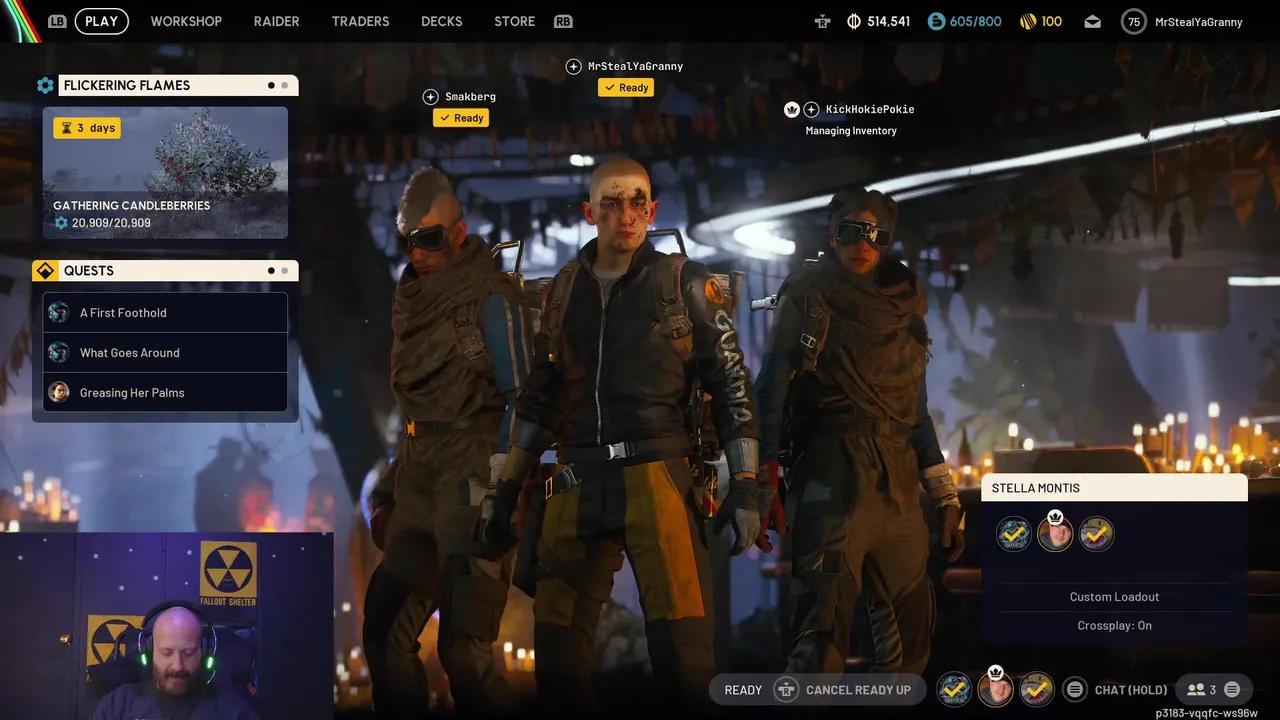This screenshot has width=1280, height=720.
Task: Click the blue token icon beside 605/800
Action: 936,21
